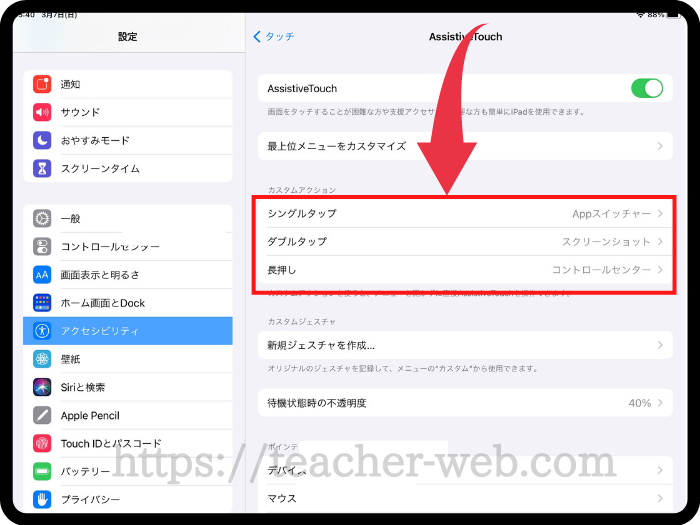
Task: Open 画面表示と明るさ settings
Action: point(128,275)
